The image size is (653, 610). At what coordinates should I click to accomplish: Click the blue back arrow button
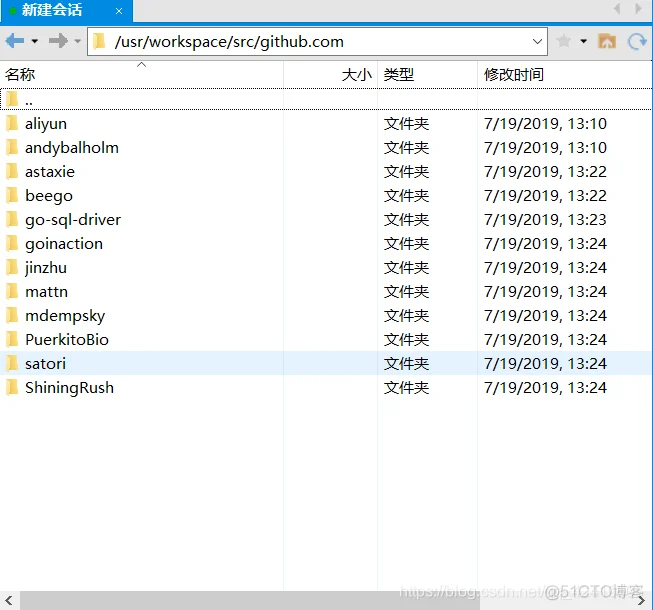(x=15, y=41)
